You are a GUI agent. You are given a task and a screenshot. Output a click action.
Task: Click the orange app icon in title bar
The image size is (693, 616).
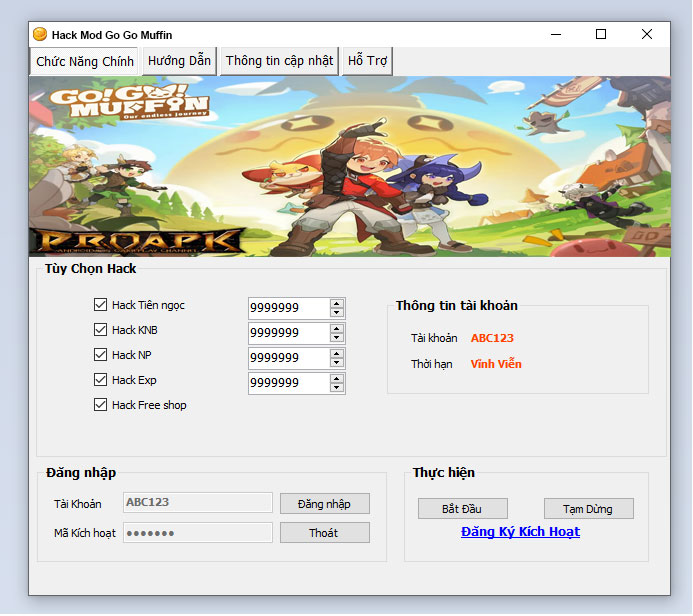[x=40, y=34]
